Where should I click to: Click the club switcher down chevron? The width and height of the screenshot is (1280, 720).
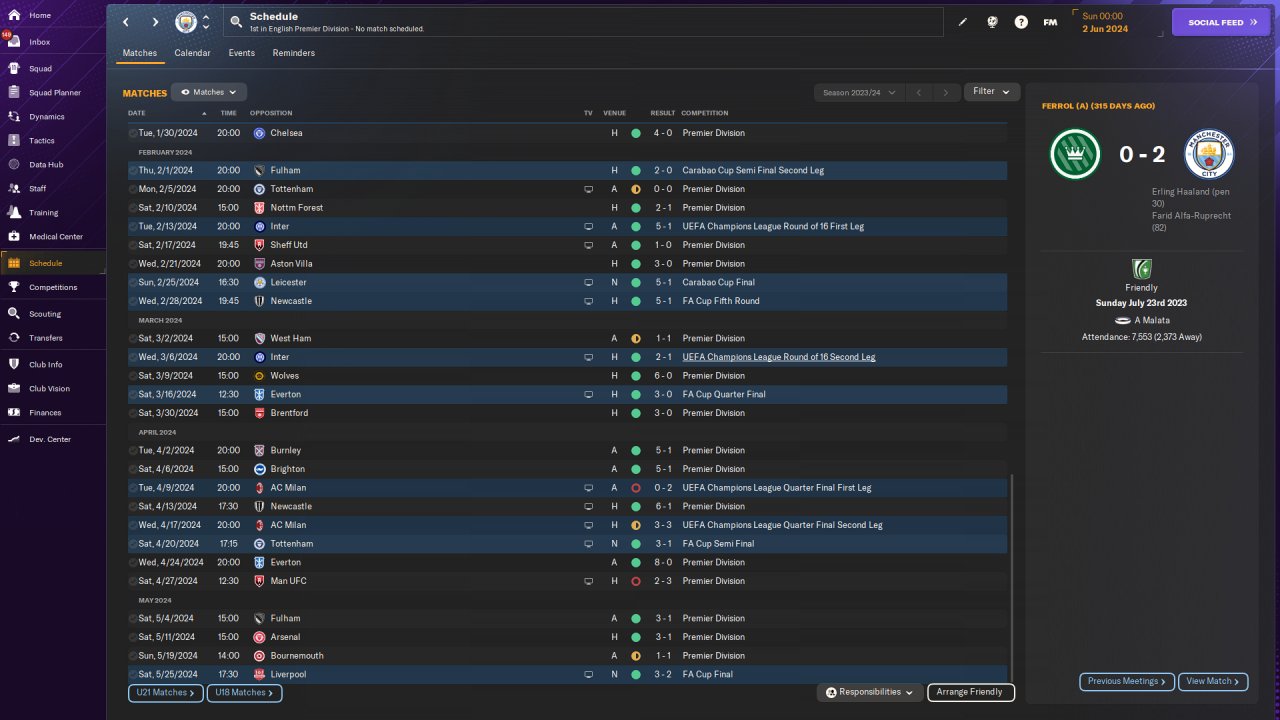coord(206,28)
